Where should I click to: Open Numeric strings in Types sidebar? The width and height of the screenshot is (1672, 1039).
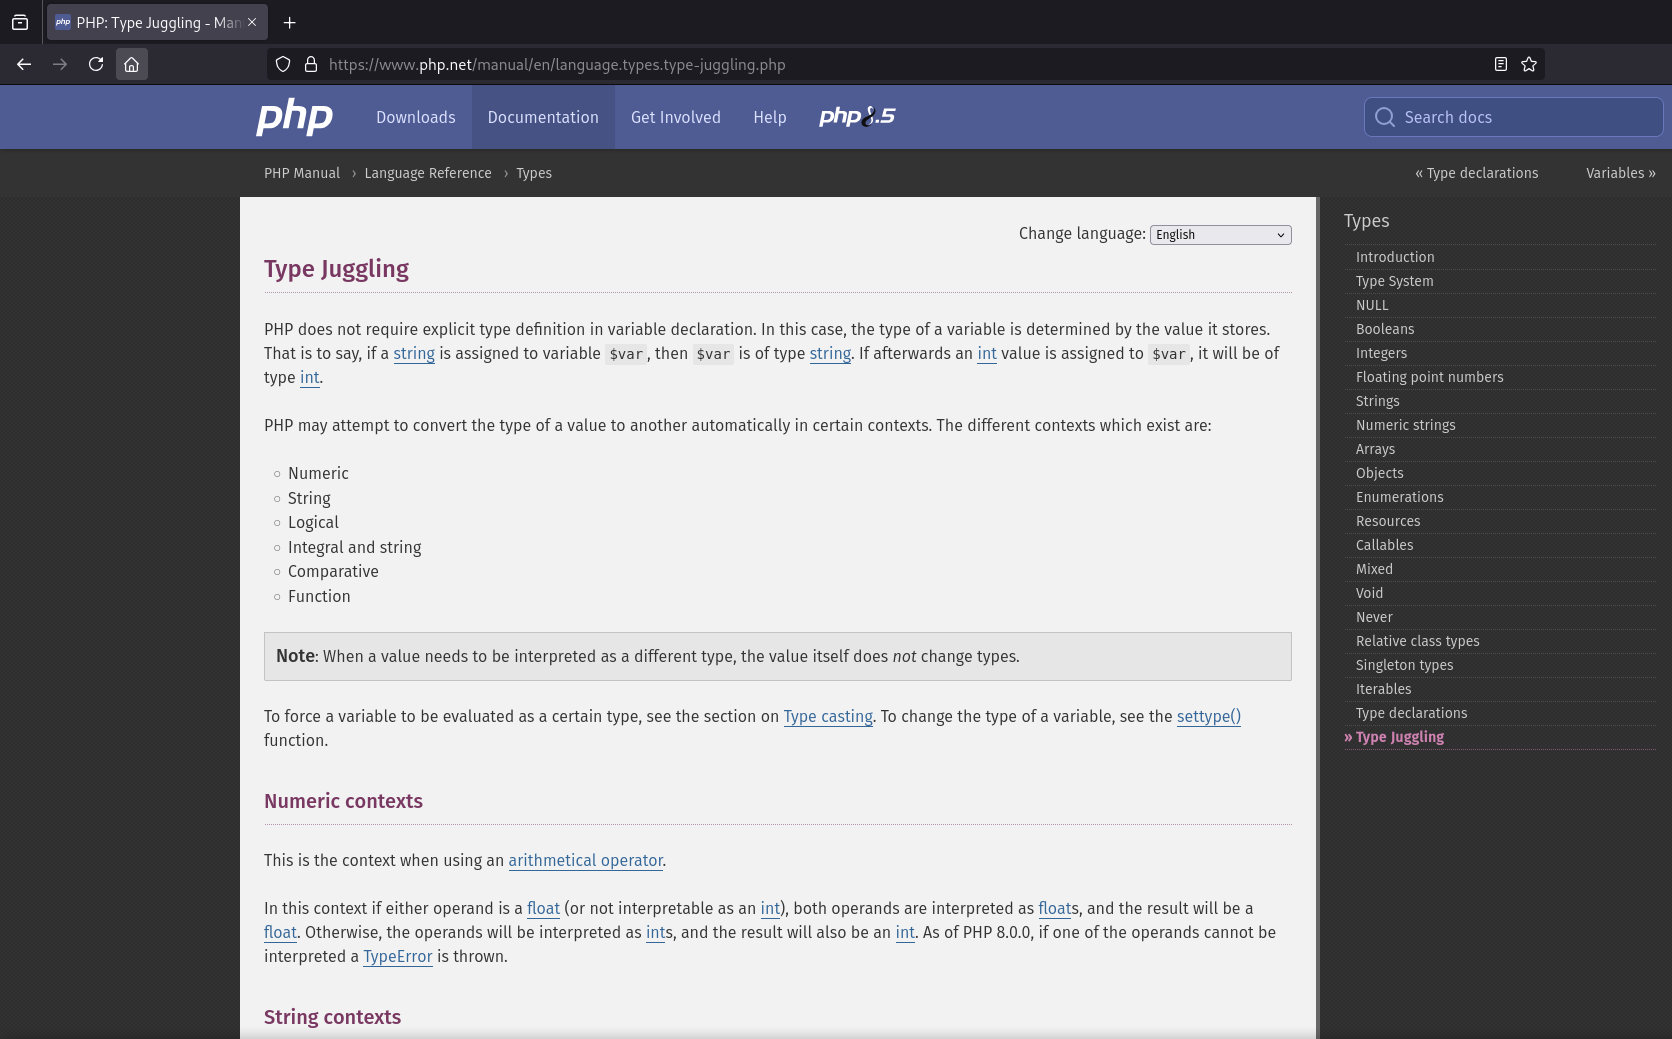[1405, 425]
